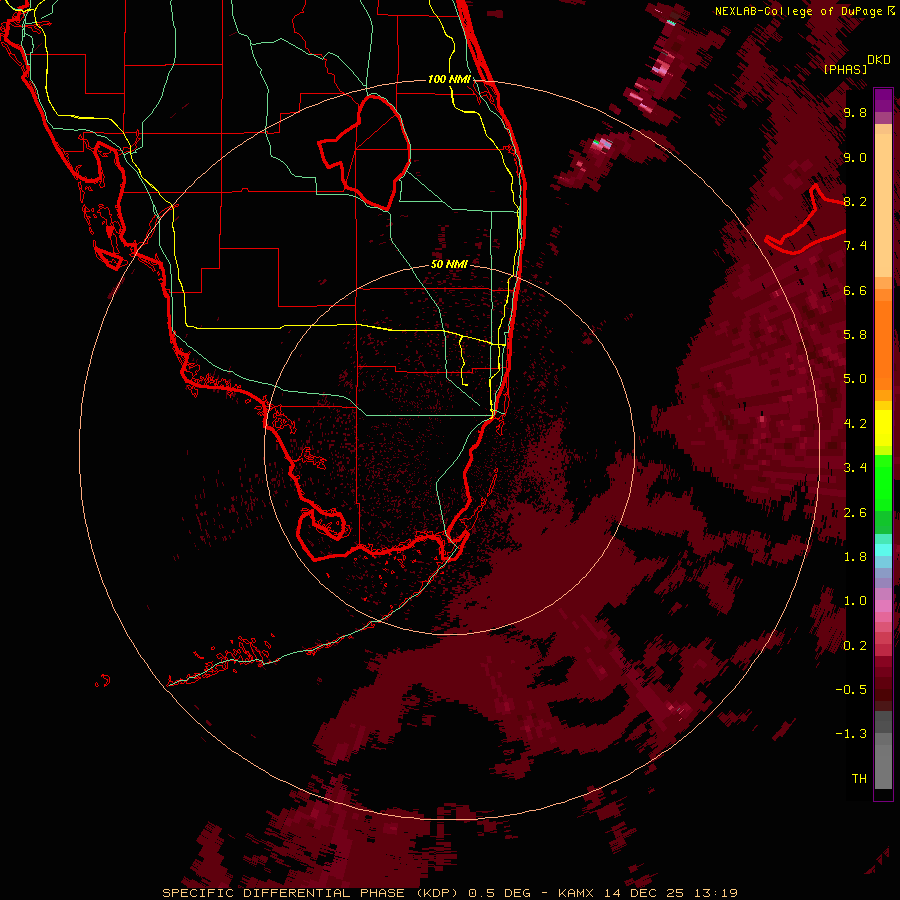Pick the yellow segment of the color bar
This screenshot has width=900, height=900.
883,428
